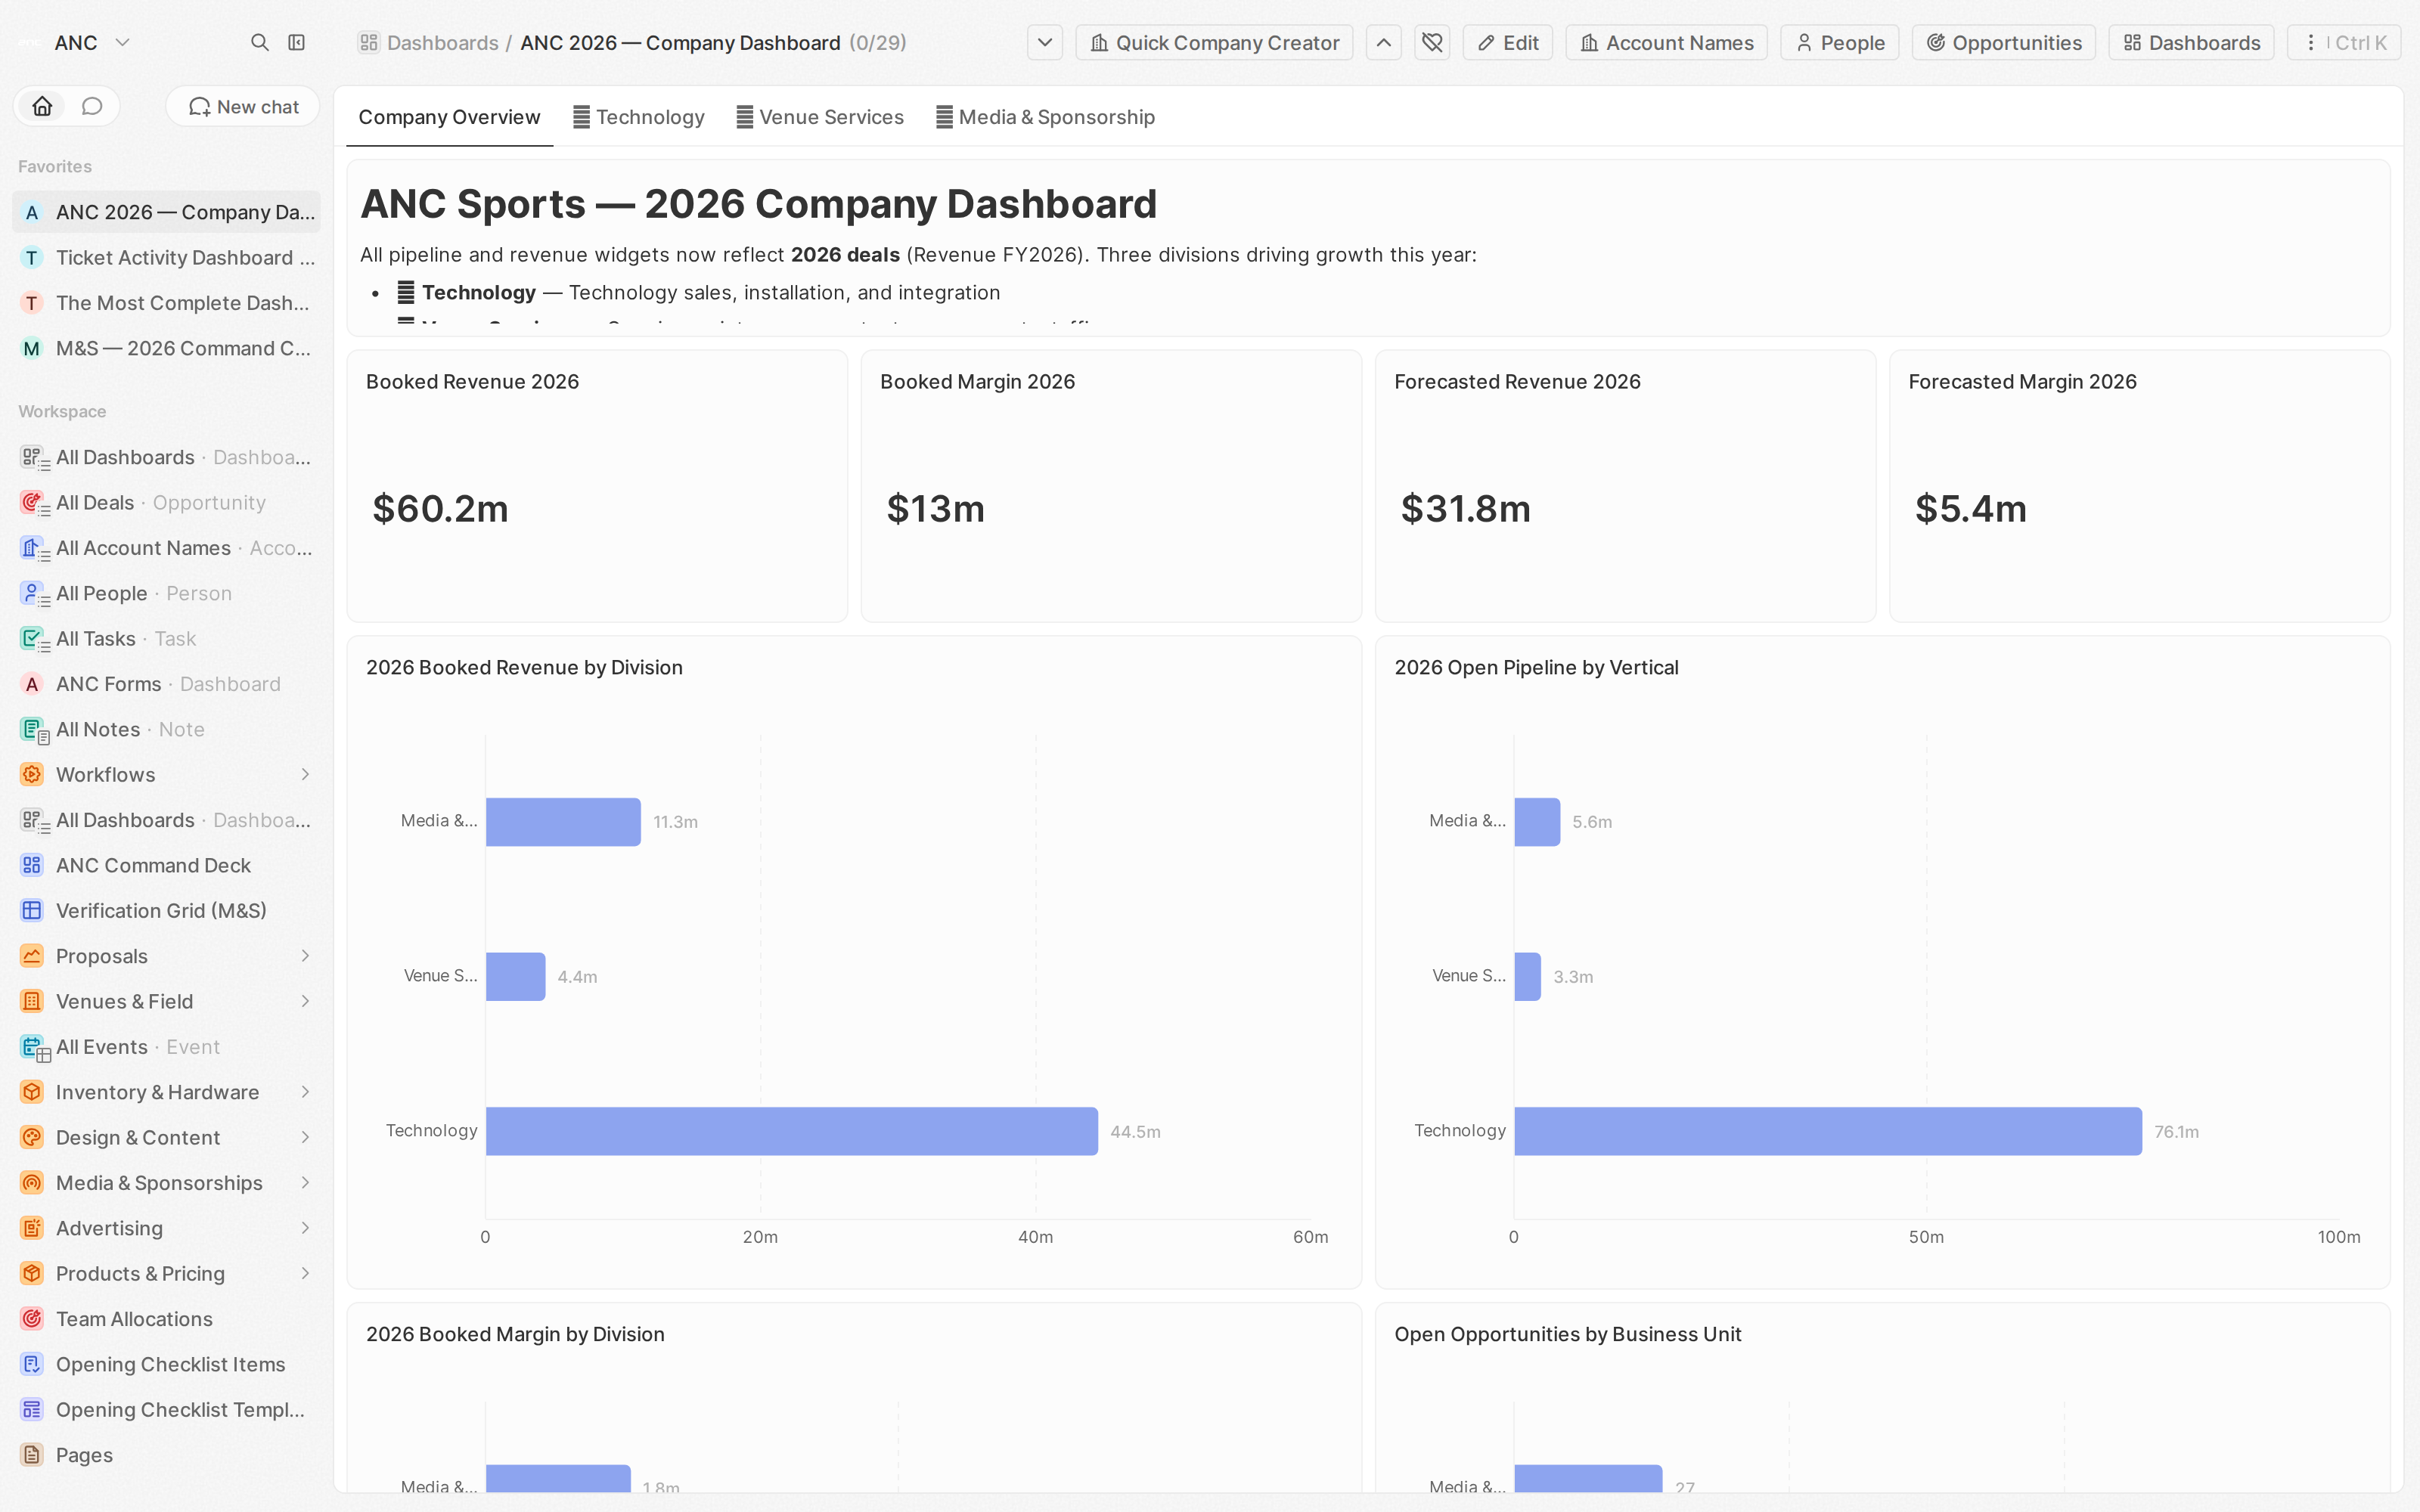Expand the Workflows section
Viewport: 2420px width, 1512px height.
tap(305, 774)
